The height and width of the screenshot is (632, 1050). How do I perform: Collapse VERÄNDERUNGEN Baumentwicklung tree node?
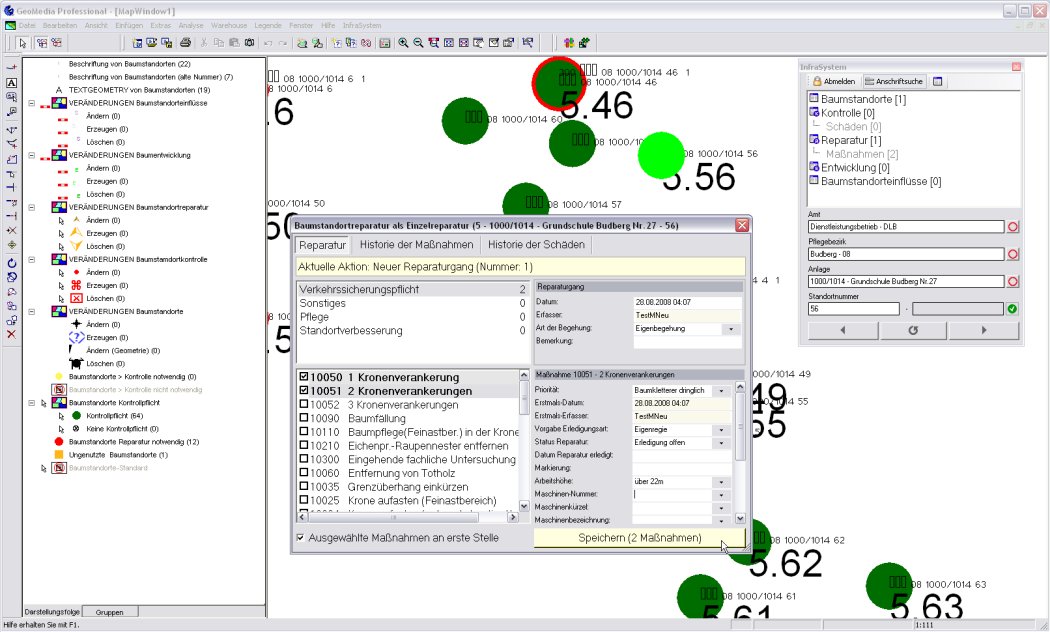tap(32, 156)
